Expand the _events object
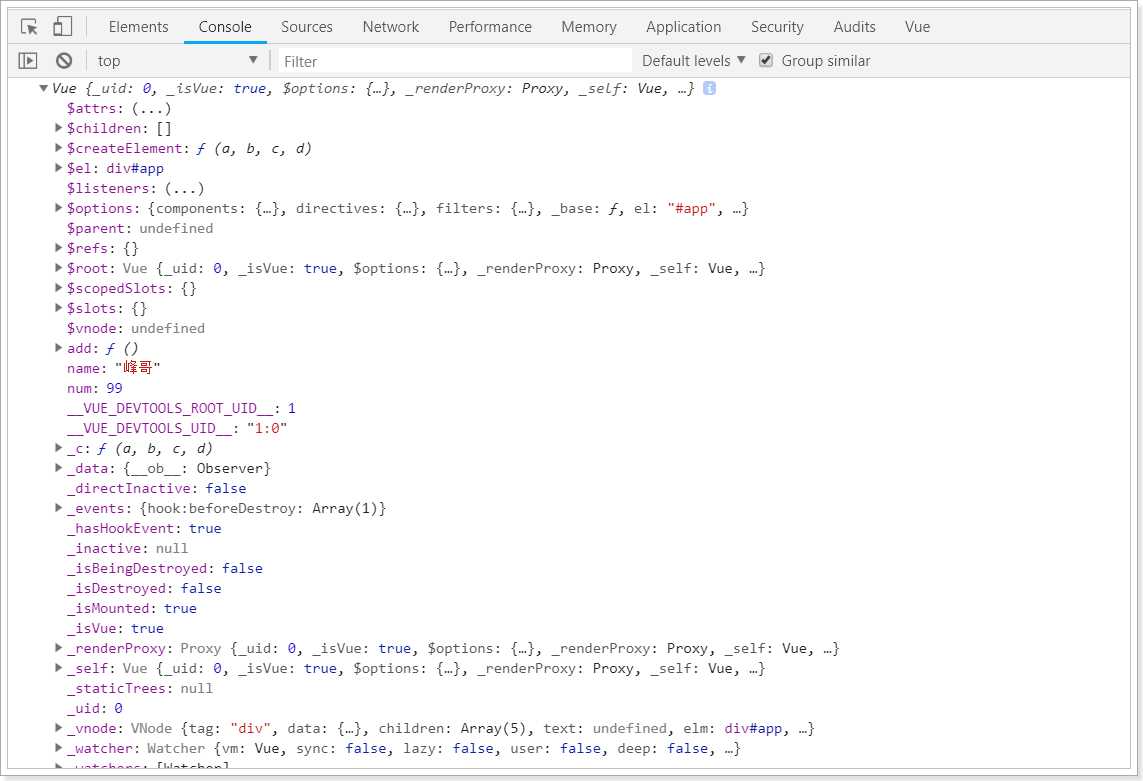The height and width of the screenshot is (781, 1143). [x=58, y=508]
